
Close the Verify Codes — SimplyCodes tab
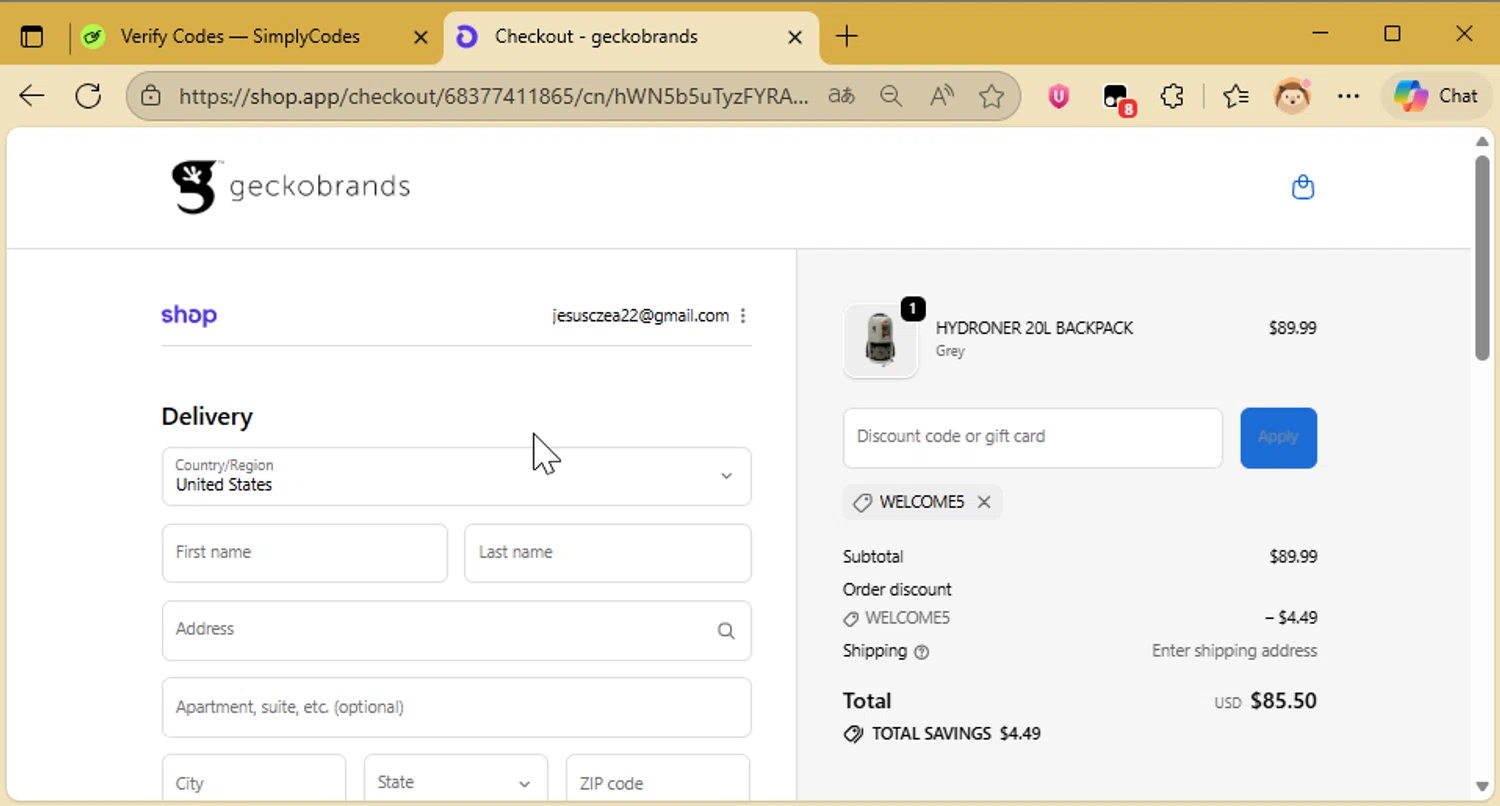421,37
